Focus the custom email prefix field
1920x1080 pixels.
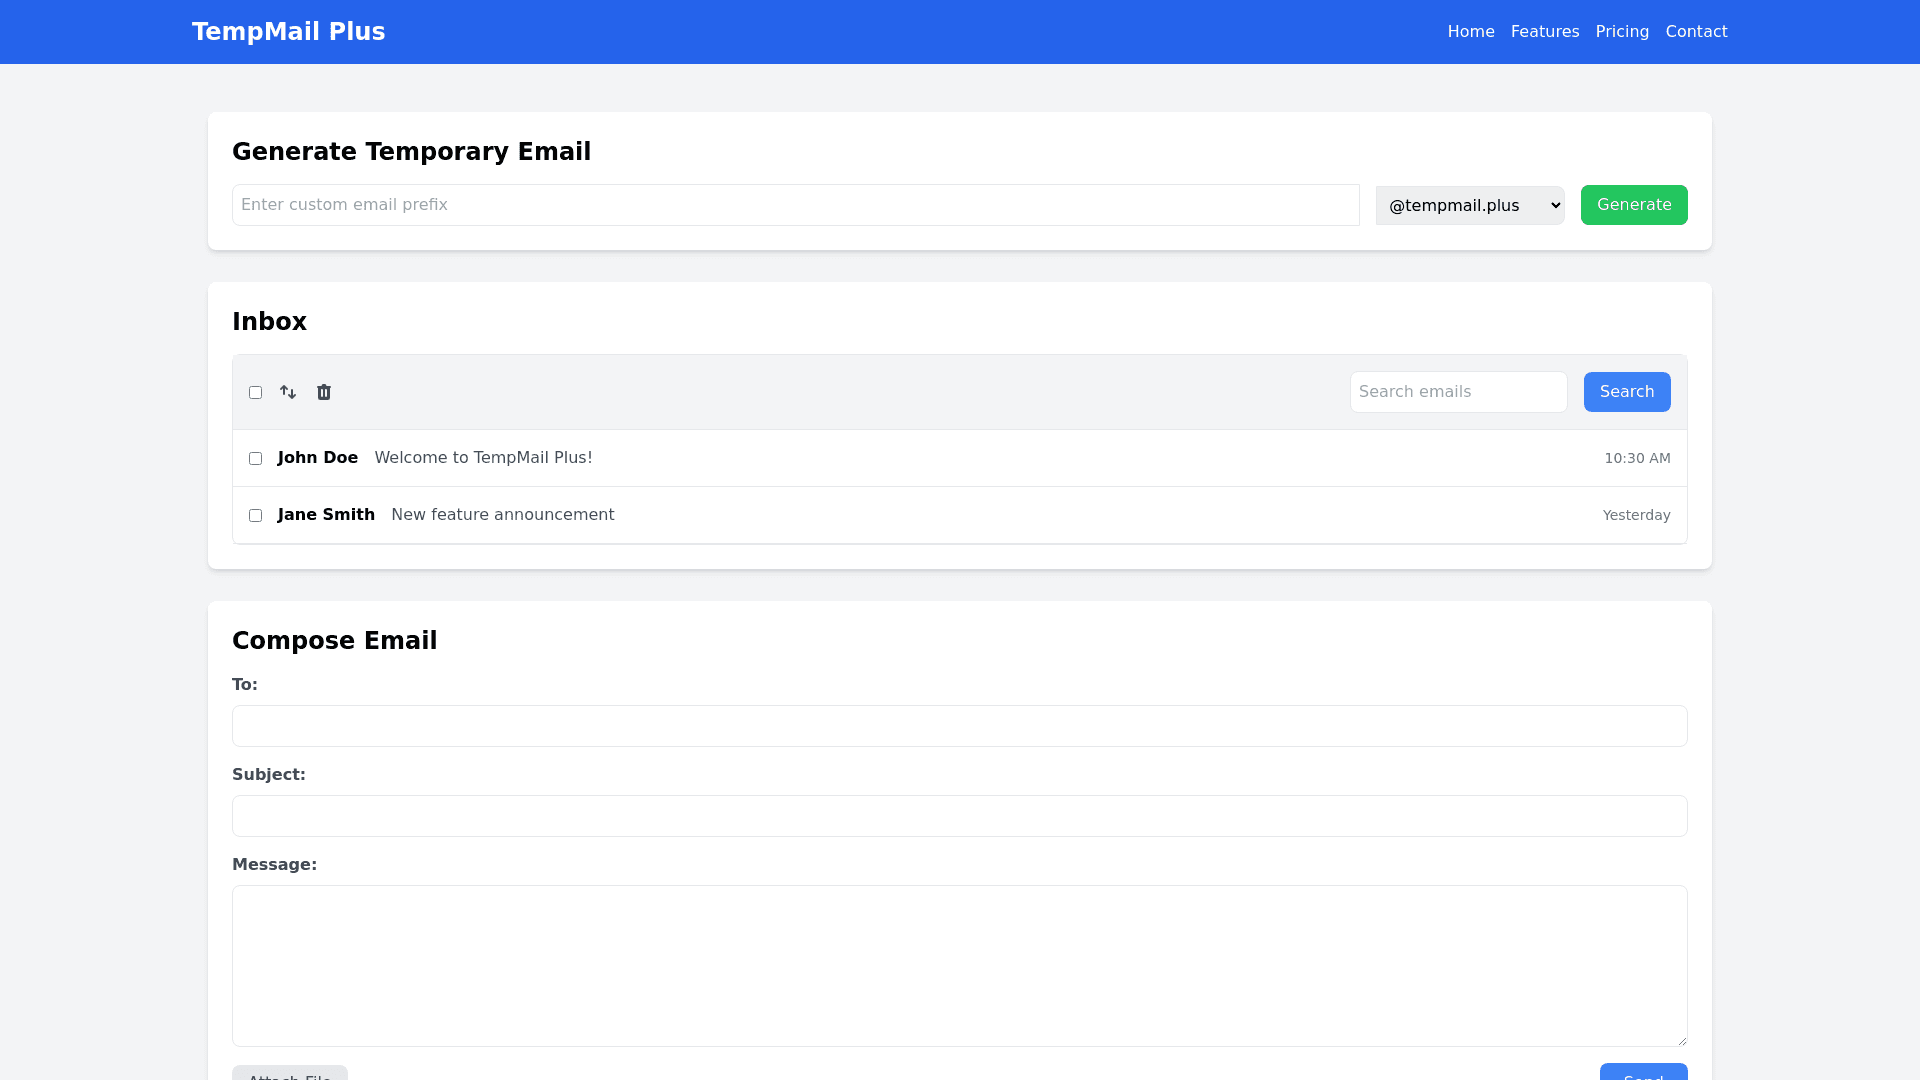tap(795, 205)
